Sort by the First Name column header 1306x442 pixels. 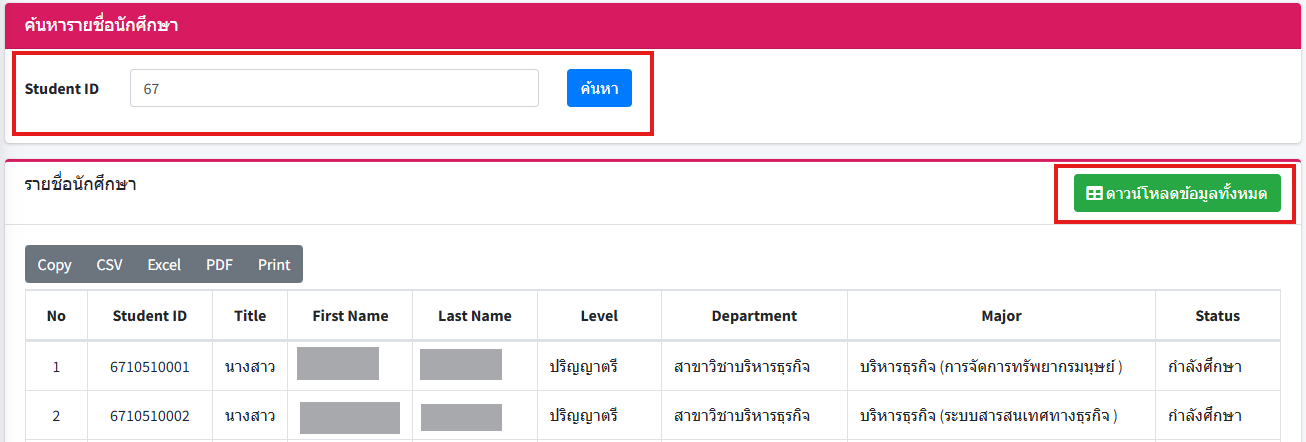click(x=350, y=316)
